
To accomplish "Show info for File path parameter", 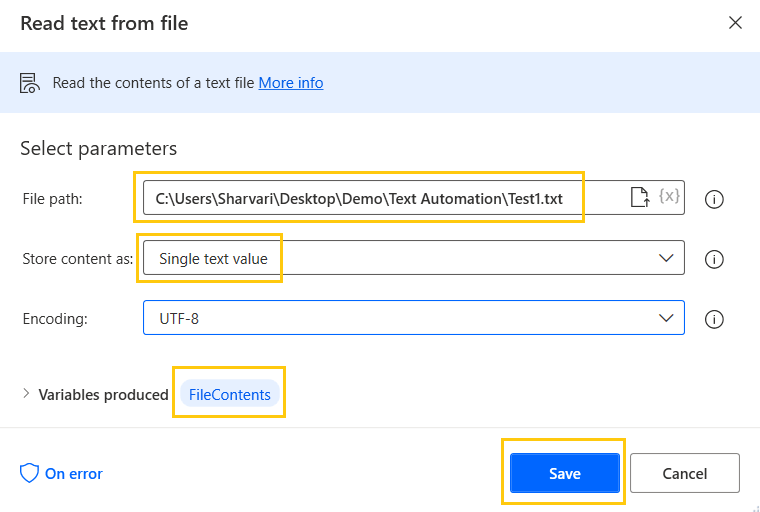I will click(x=714, y=199).
